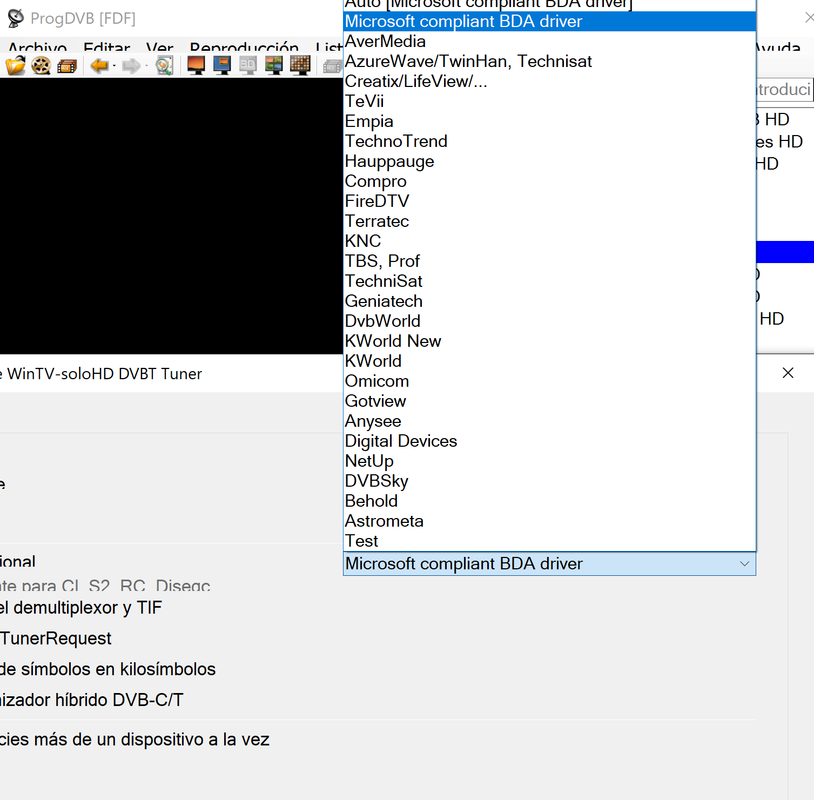Viewport: 814px width, 800px height.
Task: Pick Digital Devices in the dropdown
Action: pos(550,441)
